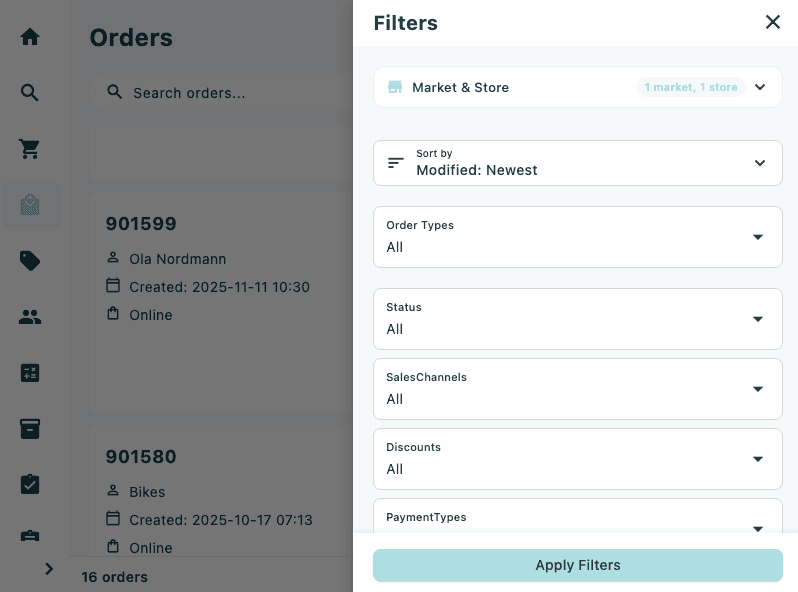Open the Sort by dropdown
The image size is (798, 592).
click(x=578, y=163)
